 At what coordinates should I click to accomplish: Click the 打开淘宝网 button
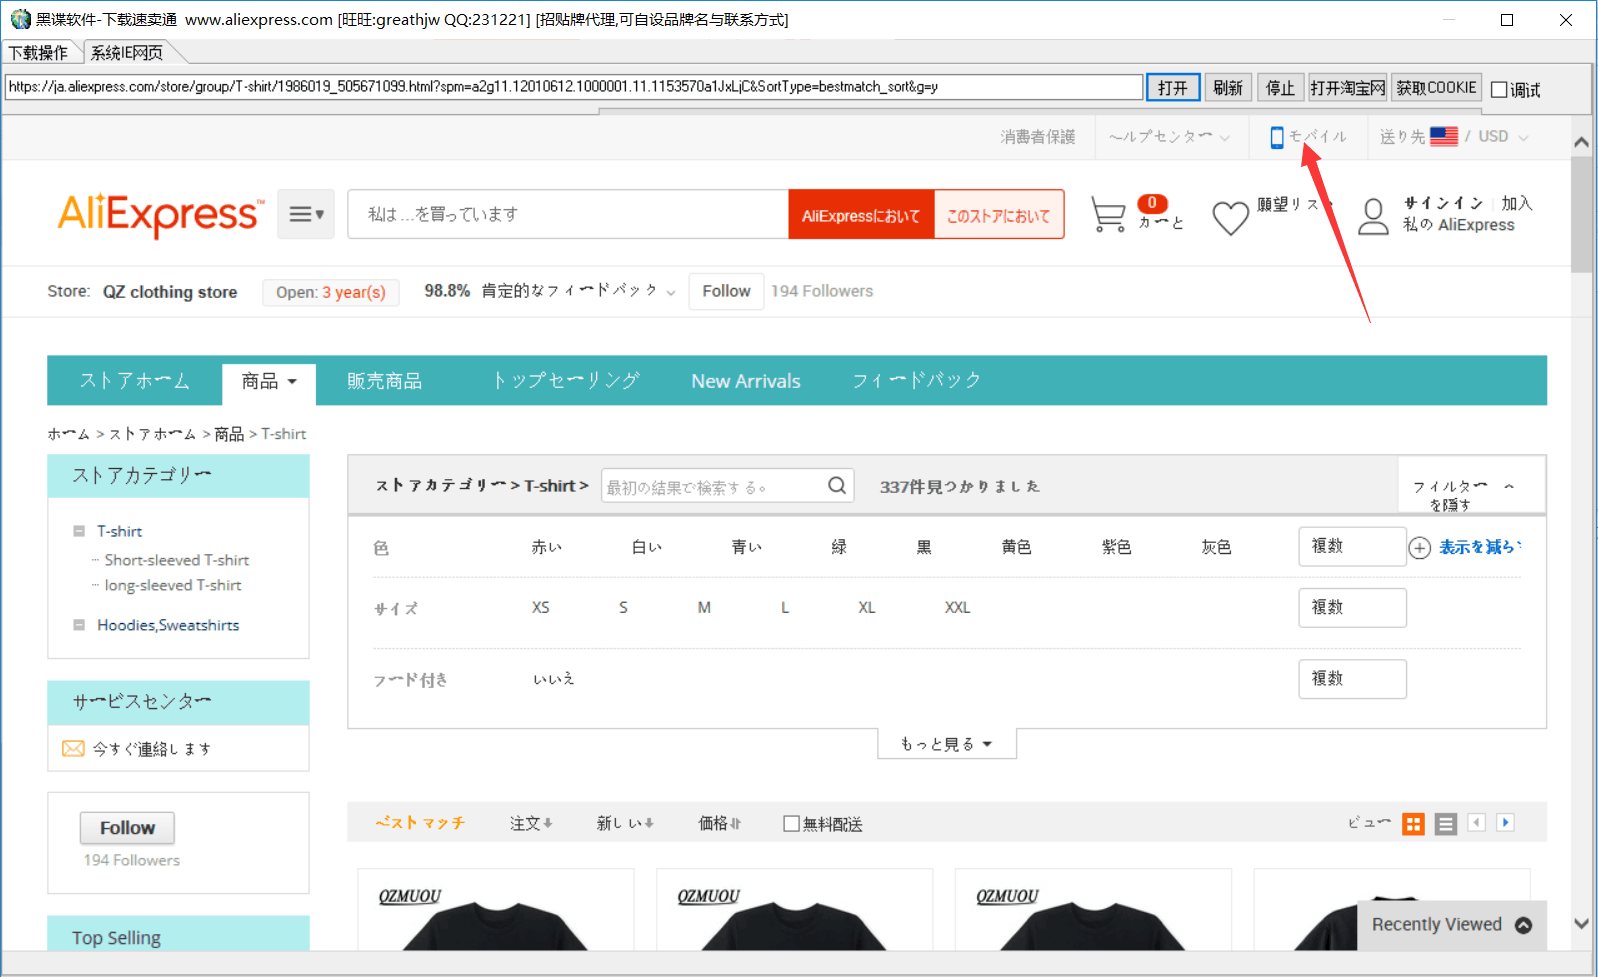click(1347, 88)
